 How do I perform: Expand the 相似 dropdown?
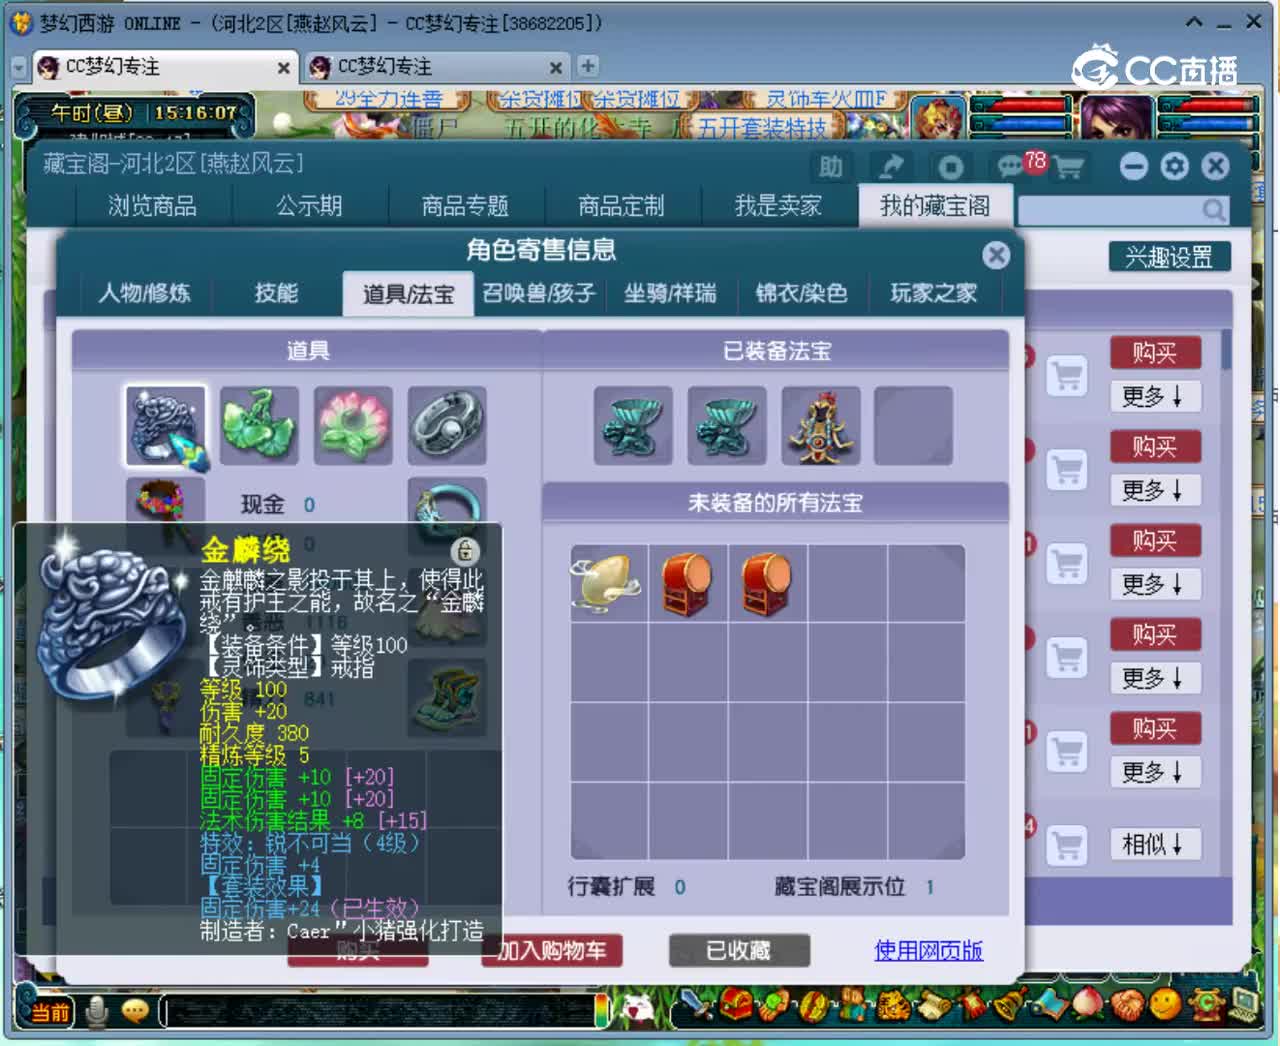pyautogui.click(x=1155, y=845)
